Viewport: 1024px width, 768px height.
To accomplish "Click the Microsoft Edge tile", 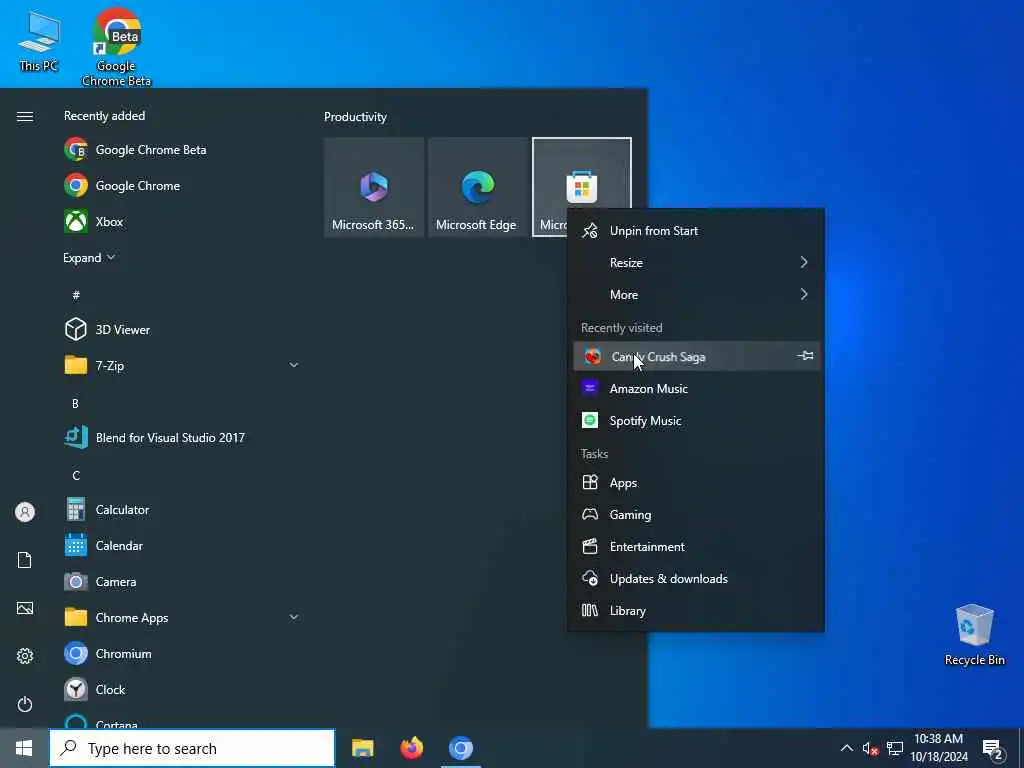I will pyautogui.click(x=477, y=187).
